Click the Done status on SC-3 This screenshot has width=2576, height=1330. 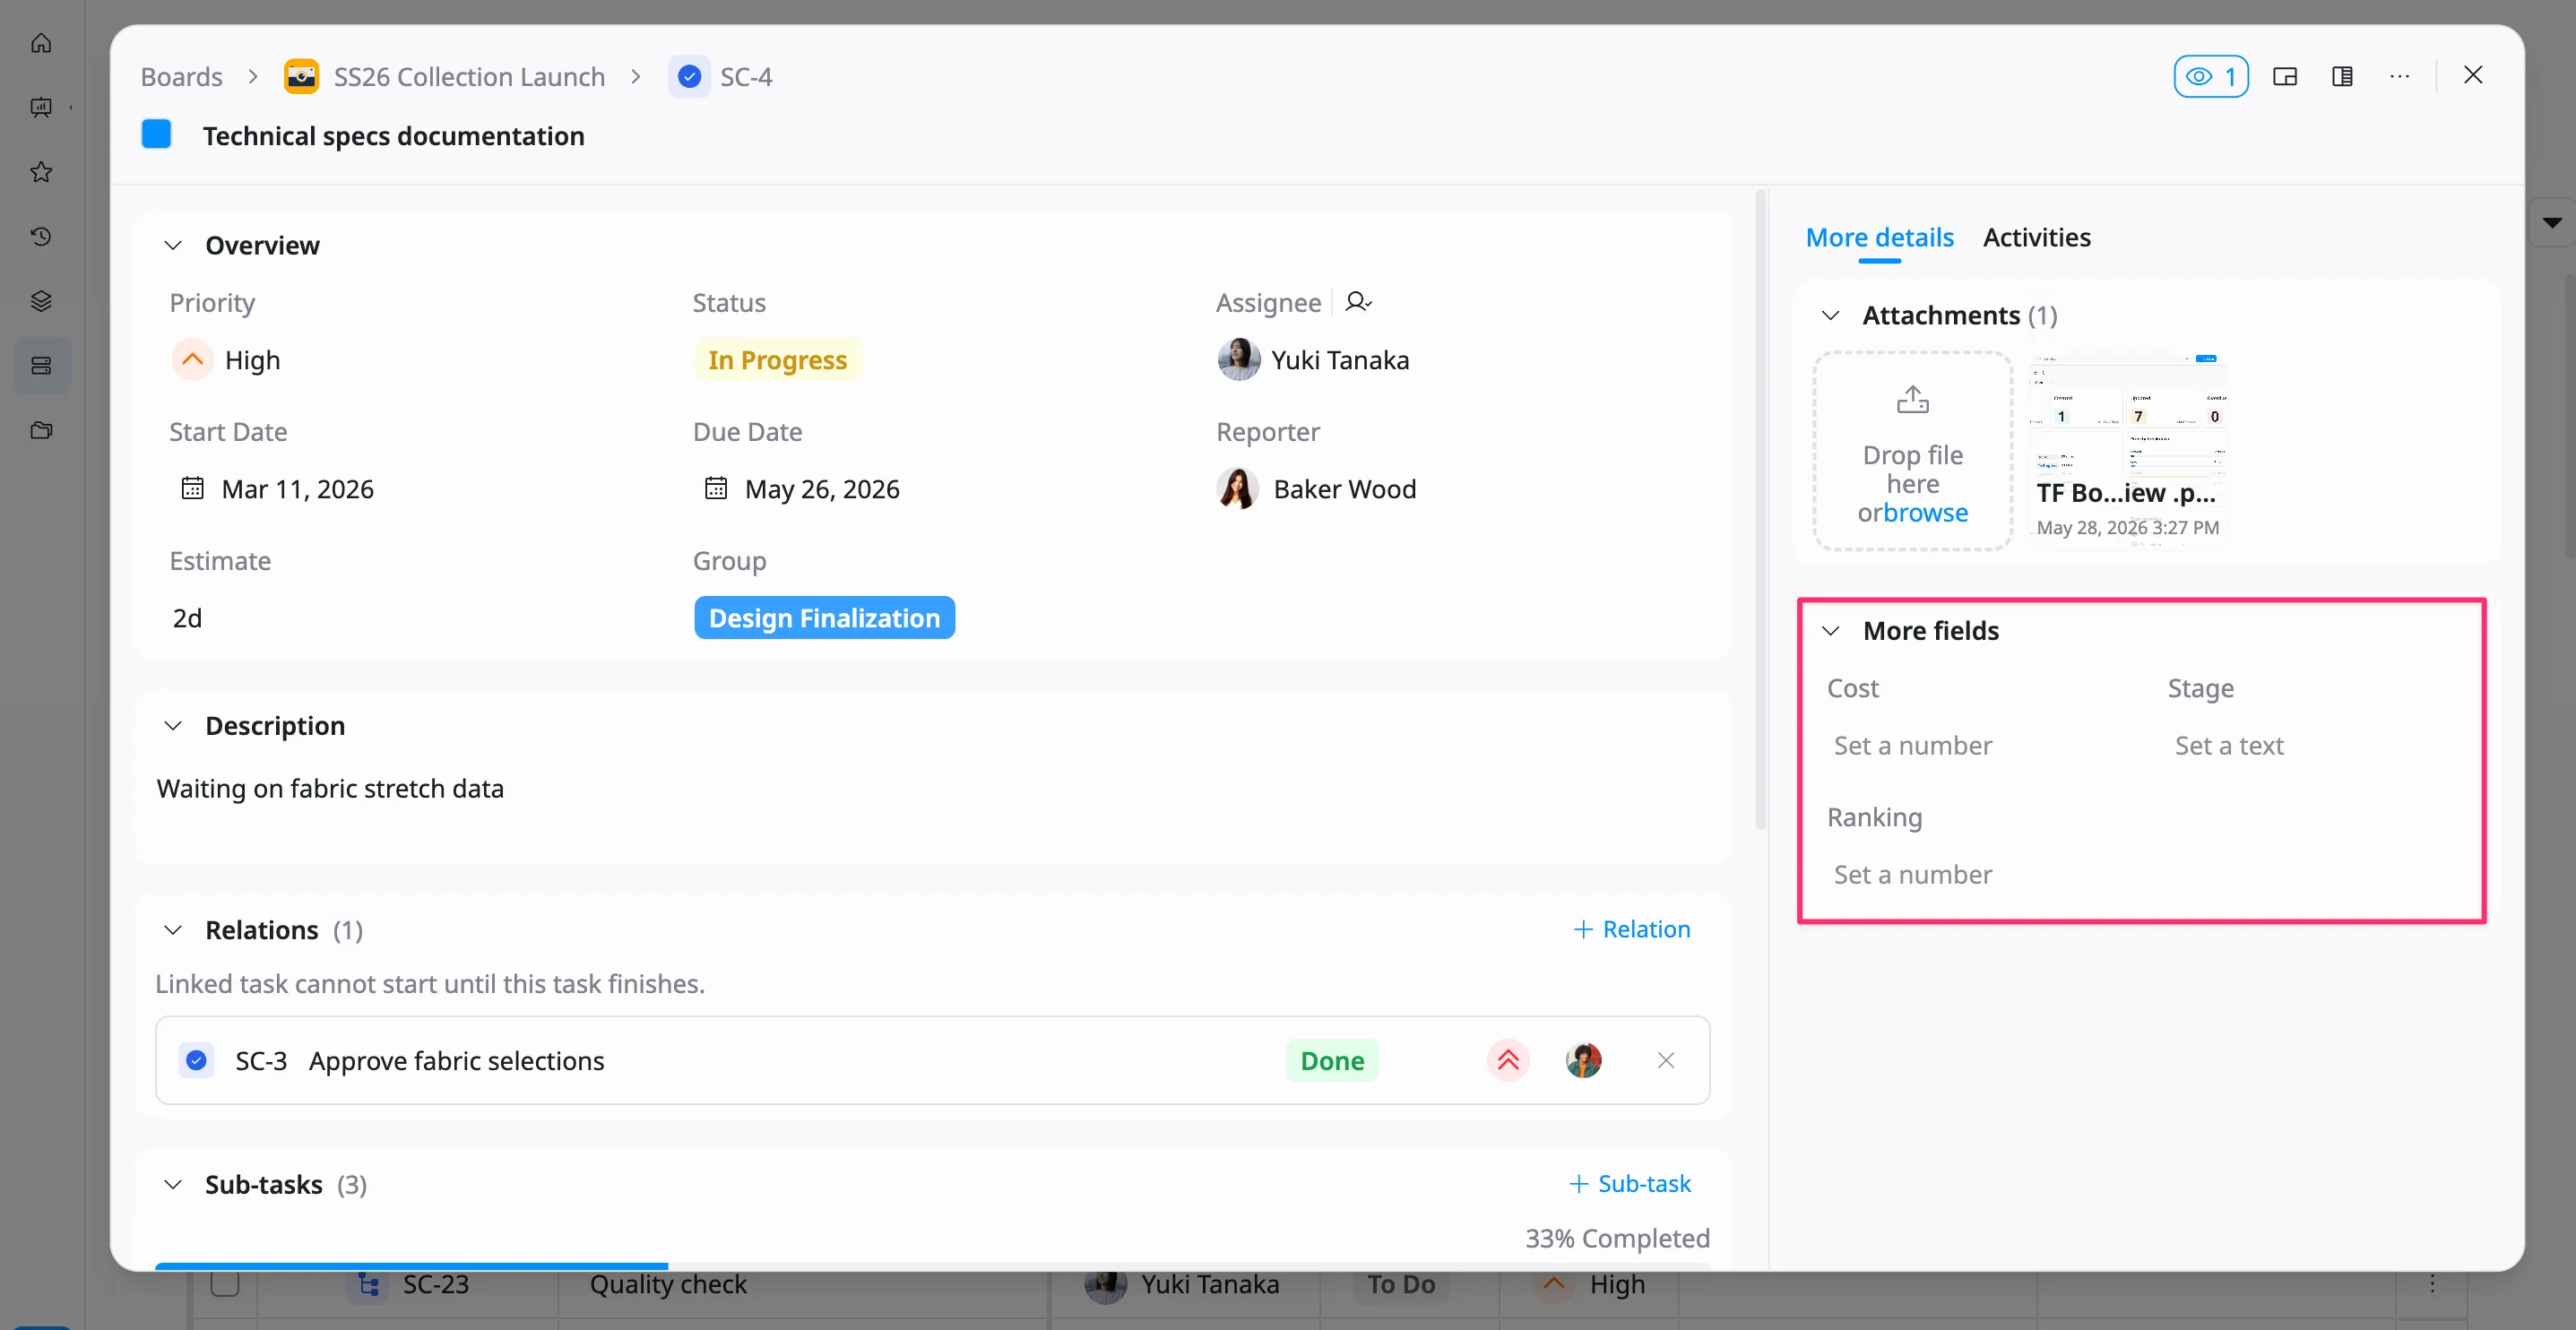[1332, 1060]
